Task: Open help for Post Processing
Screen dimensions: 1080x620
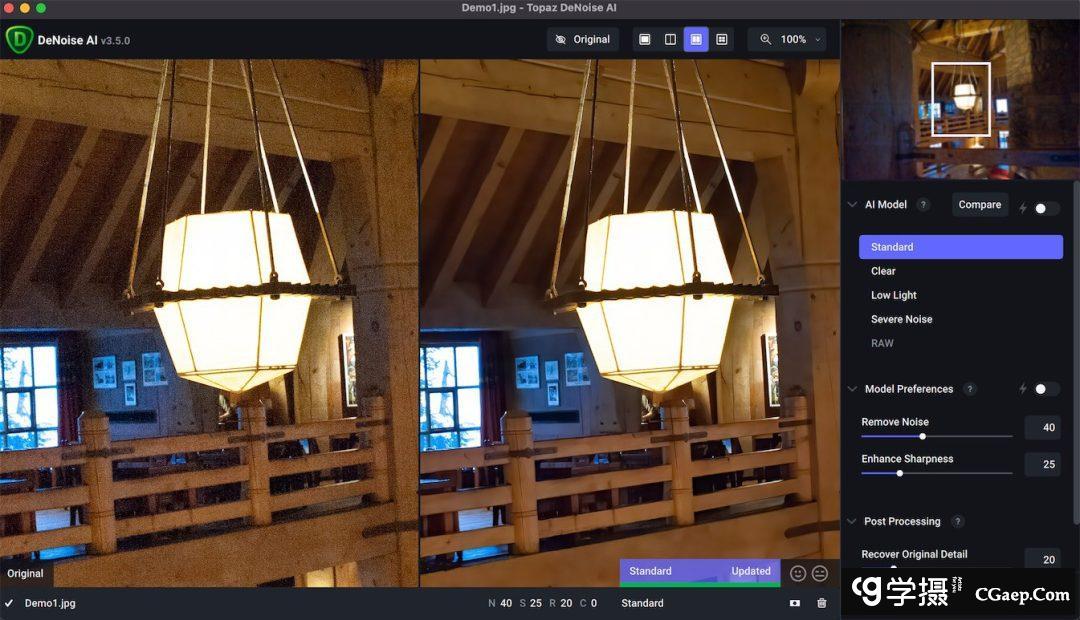Action: click(x=957, y=522)
